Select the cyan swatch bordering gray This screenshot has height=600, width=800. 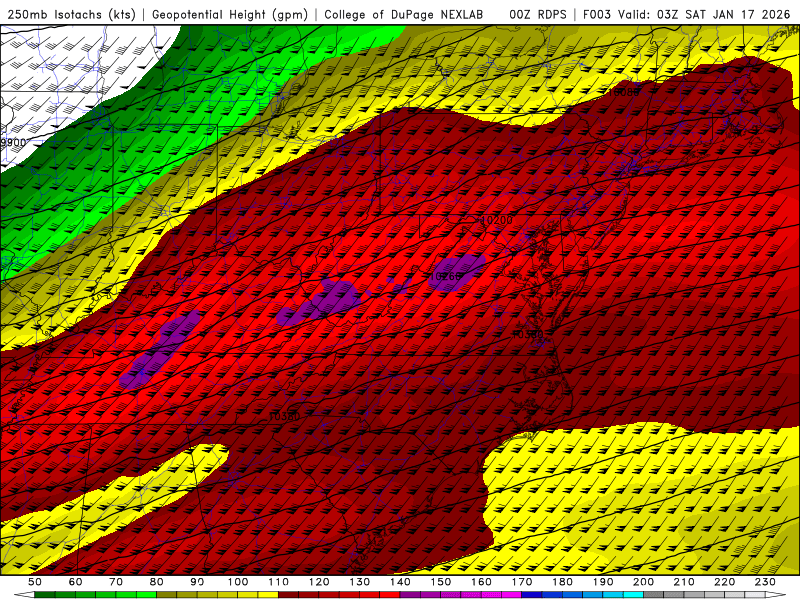[x=633, y=595]
